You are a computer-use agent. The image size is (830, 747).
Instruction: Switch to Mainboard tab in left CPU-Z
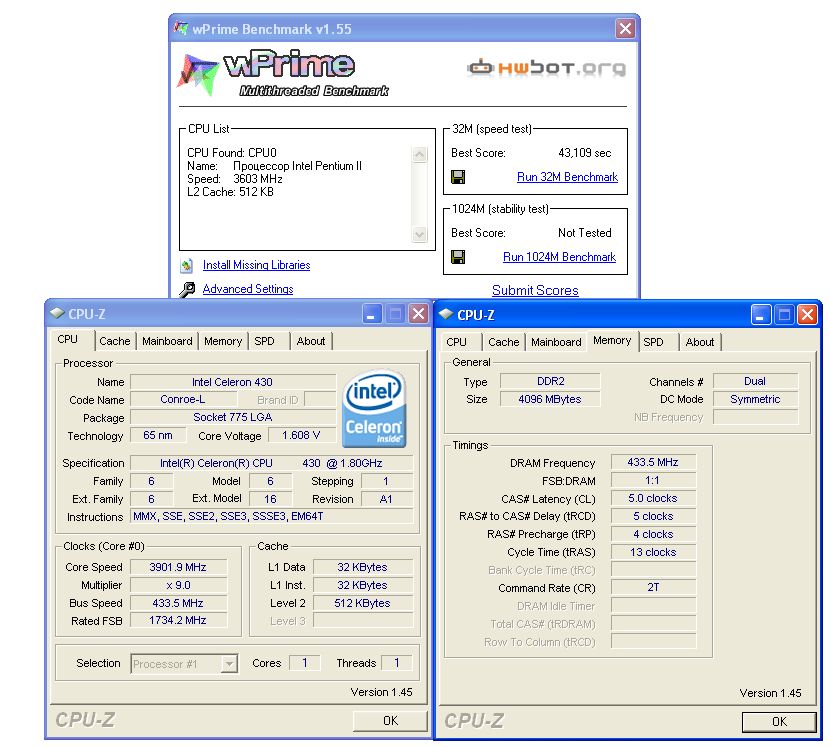tap(167, 341)
